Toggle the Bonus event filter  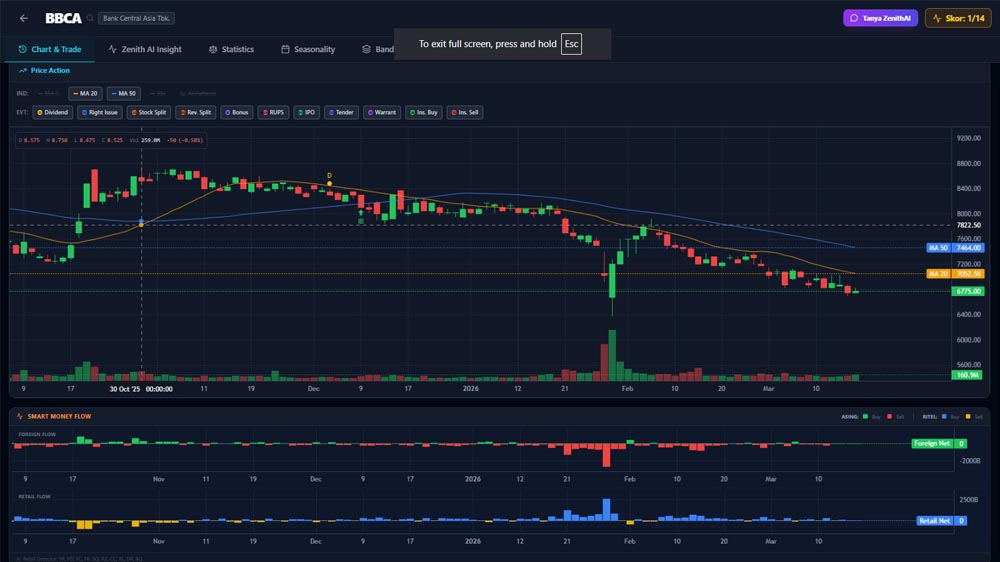236,112
